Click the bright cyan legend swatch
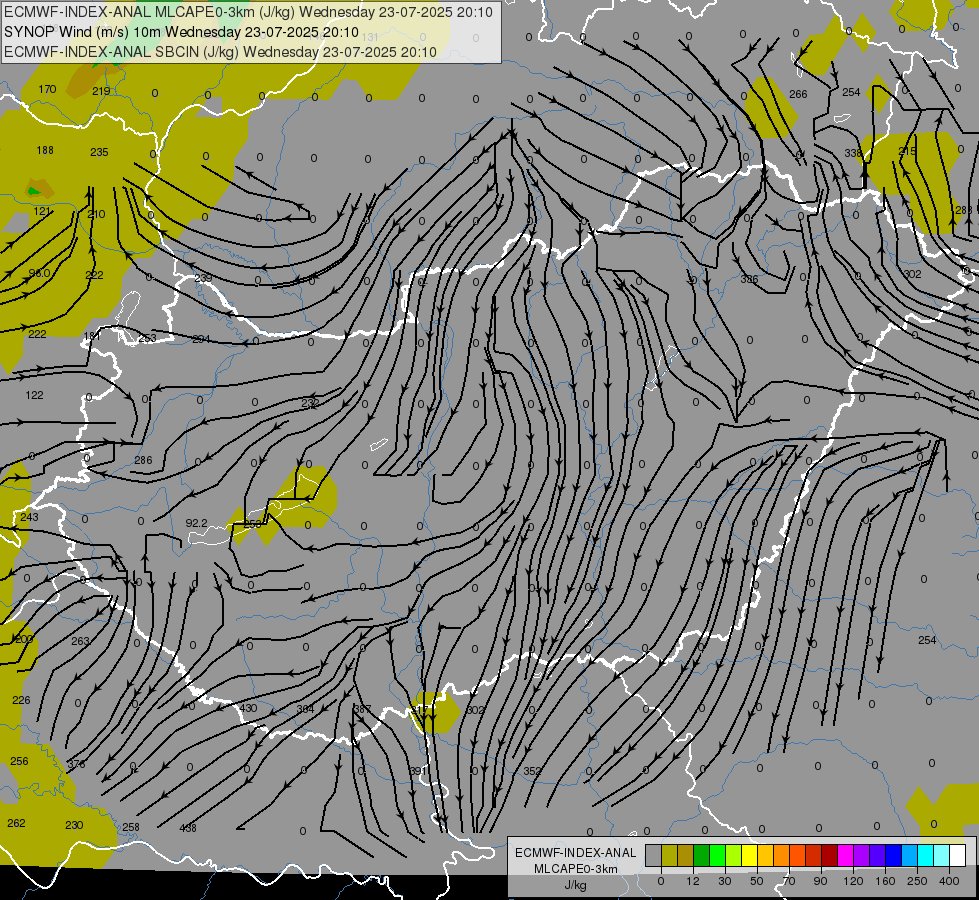 point(926,856)
